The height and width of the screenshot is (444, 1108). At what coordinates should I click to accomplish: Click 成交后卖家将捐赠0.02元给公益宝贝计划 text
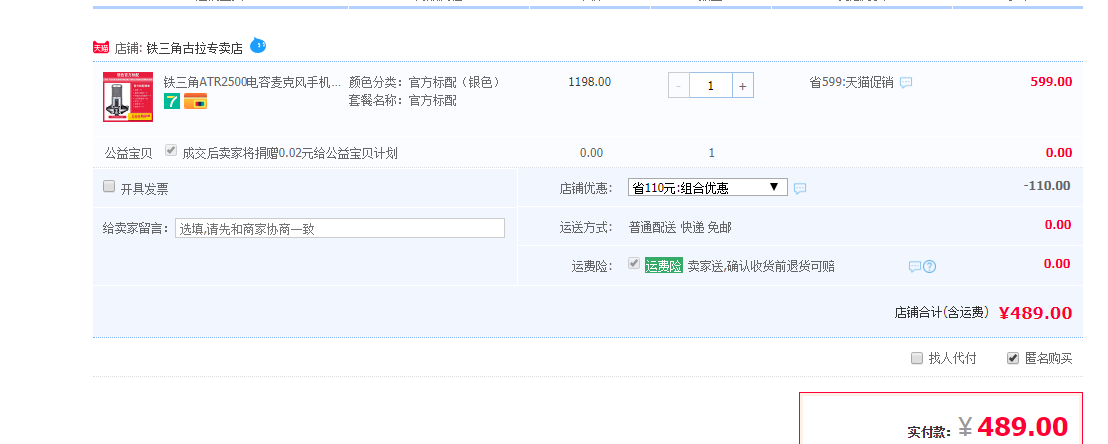click(290, 153)
